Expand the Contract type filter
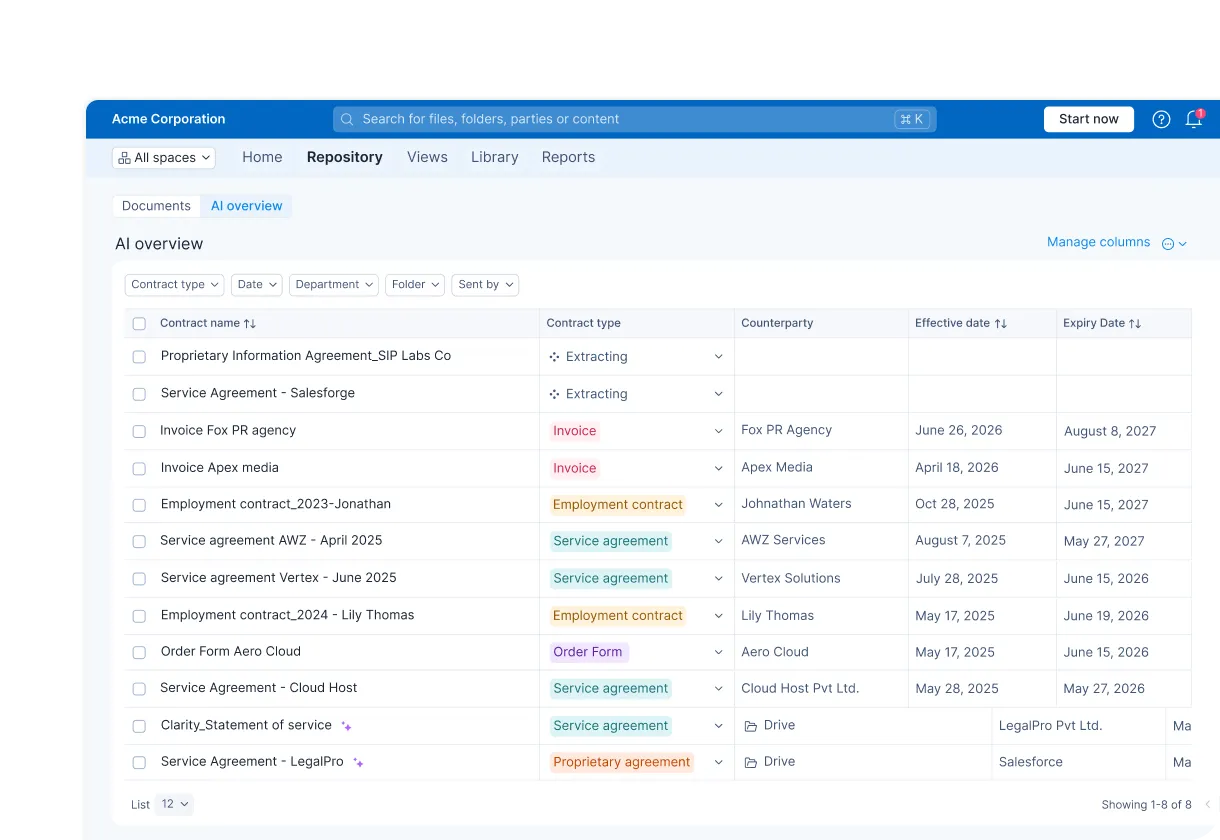 tap(175, 285)
